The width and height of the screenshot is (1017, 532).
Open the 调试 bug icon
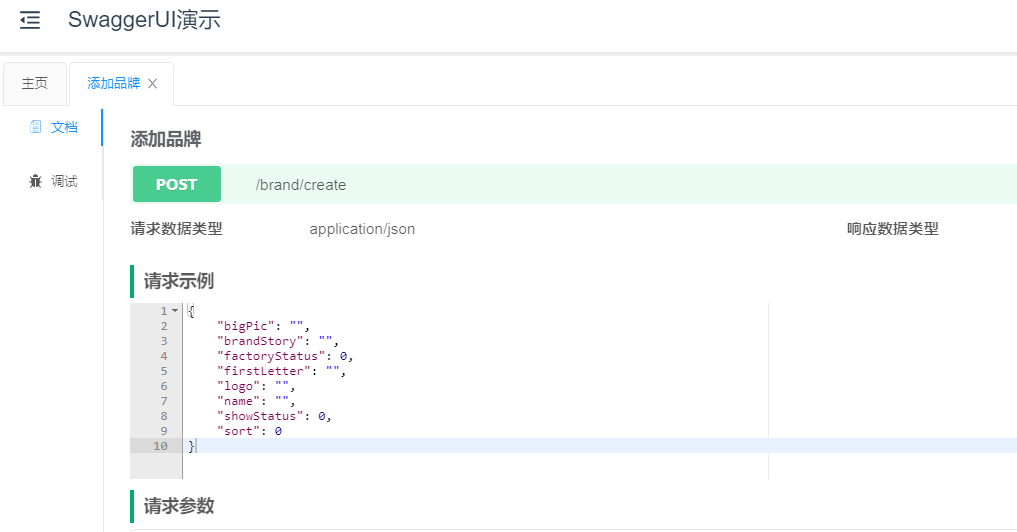click(x=36, y=181)
